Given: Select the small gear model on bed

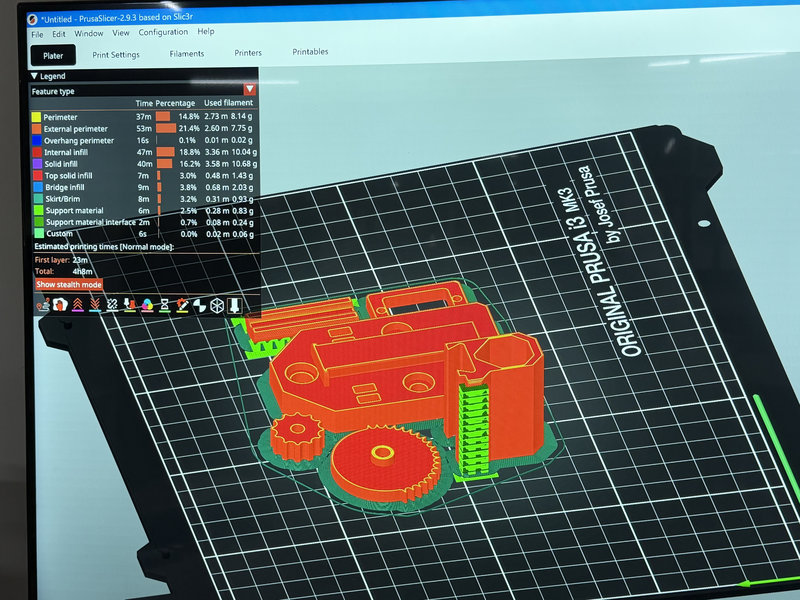Looking at the screenshot, I should (x=297, y=436).
